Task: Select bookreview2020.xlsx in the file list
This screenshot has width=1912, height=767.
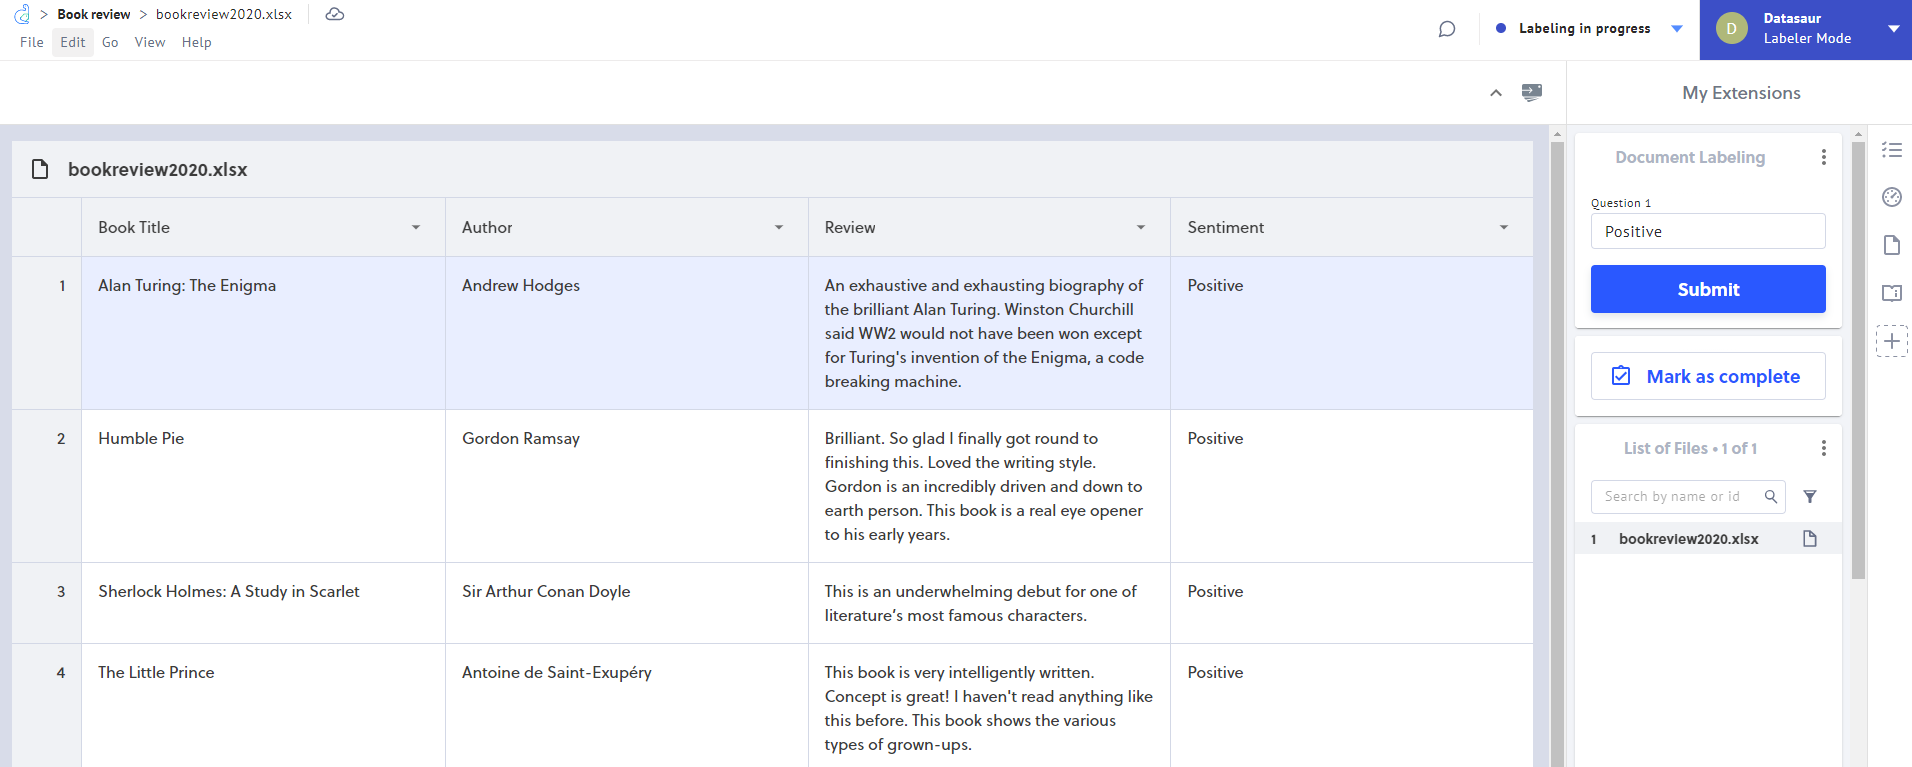Action: point(1688,539)
